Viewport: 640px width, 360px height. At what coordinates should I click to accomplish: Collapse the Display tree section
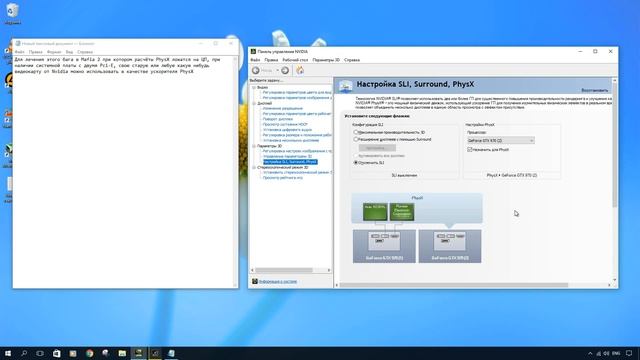[x=254, y=103]
